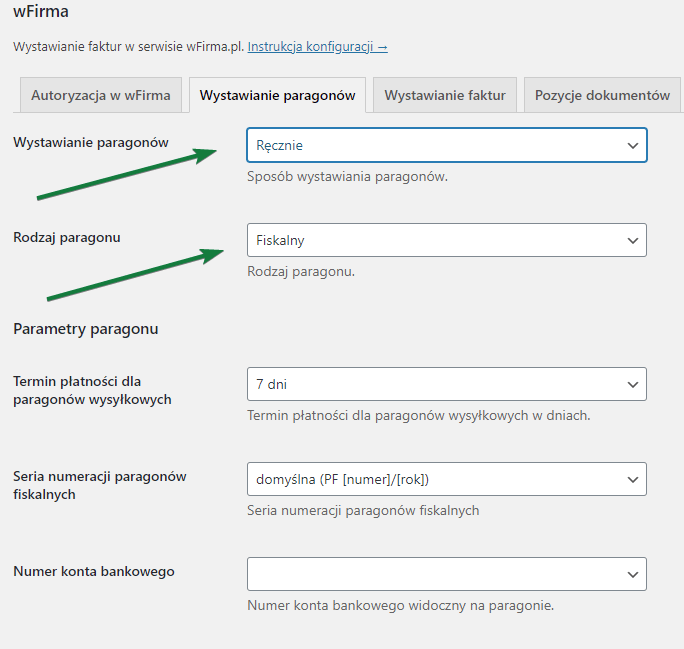Open the Instrukcja konfiguracji link

coord(318,46)
